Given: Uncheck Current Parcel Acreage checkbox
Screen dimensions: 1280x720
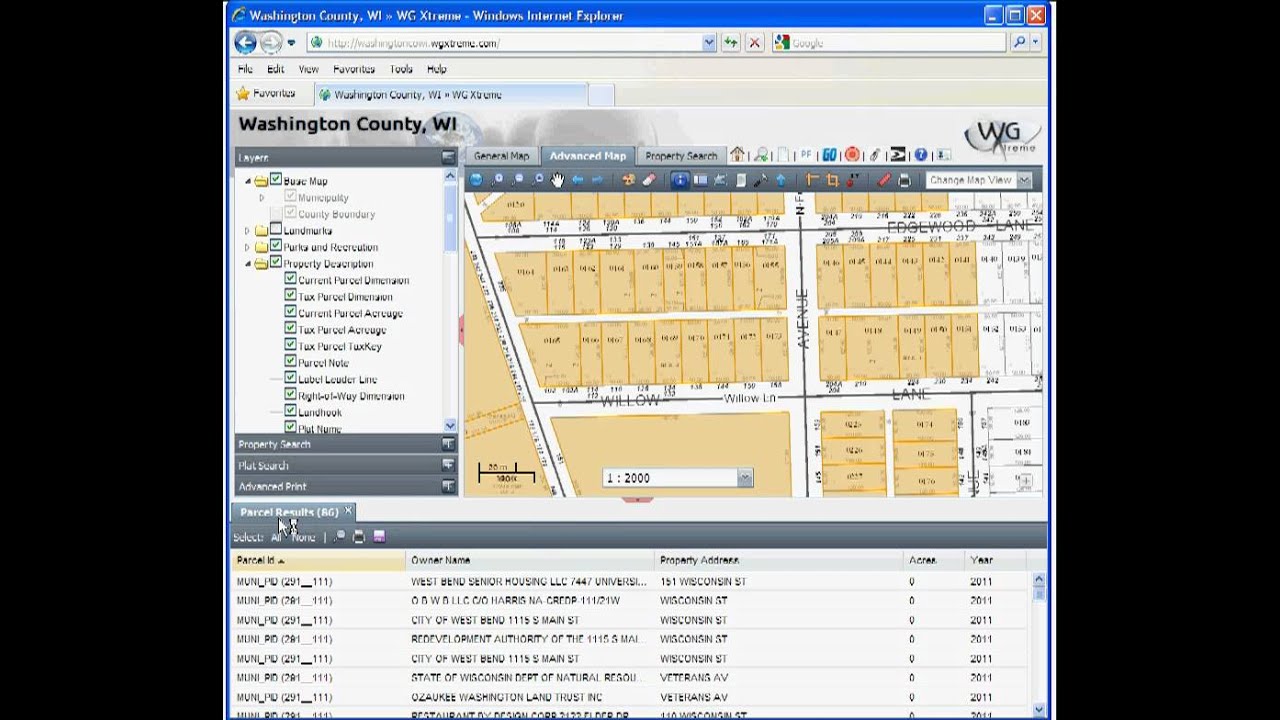Looking at the screenshot, I should tap(290, 313).
